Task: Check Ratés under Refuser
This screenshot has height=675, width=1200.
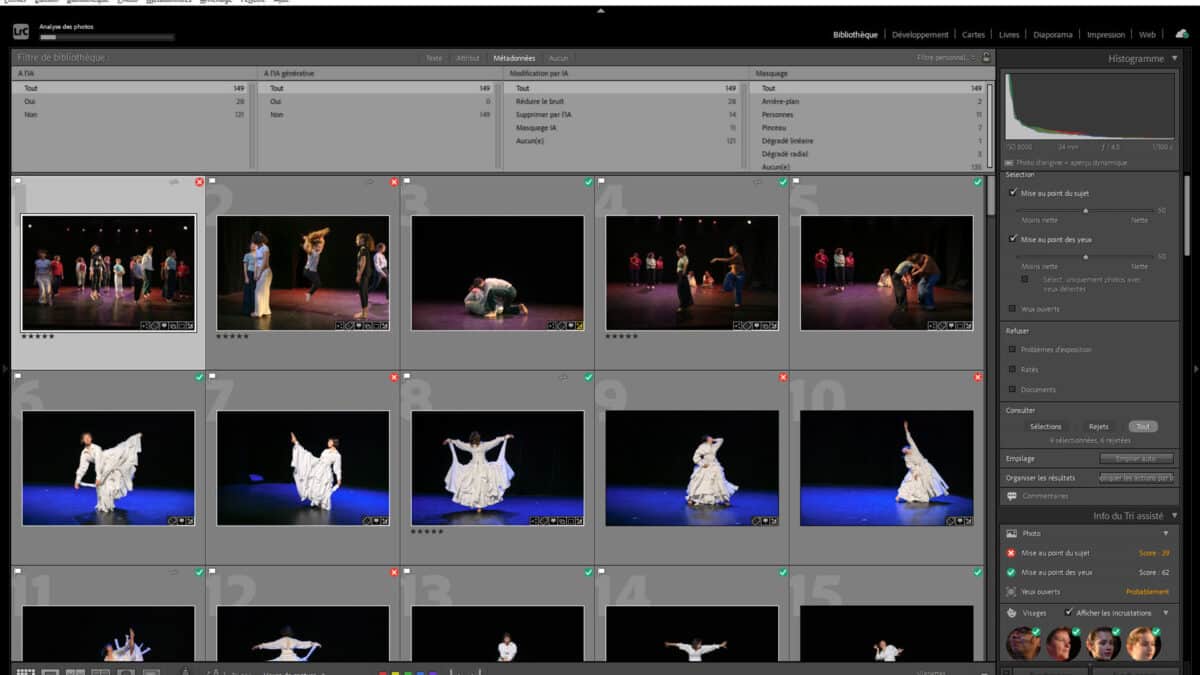Action: coord(1013,370)
